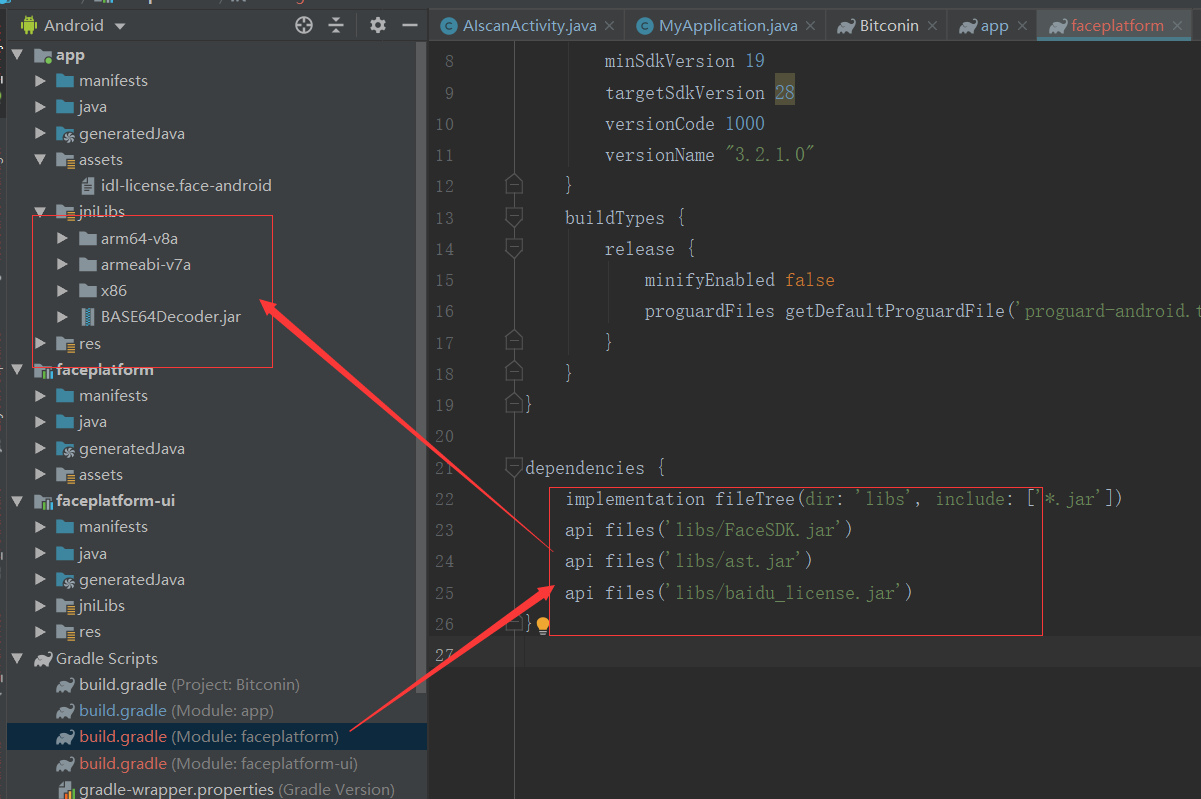Click the collapse all icon in project panel
1201x799 pixels.
[336, 25]
